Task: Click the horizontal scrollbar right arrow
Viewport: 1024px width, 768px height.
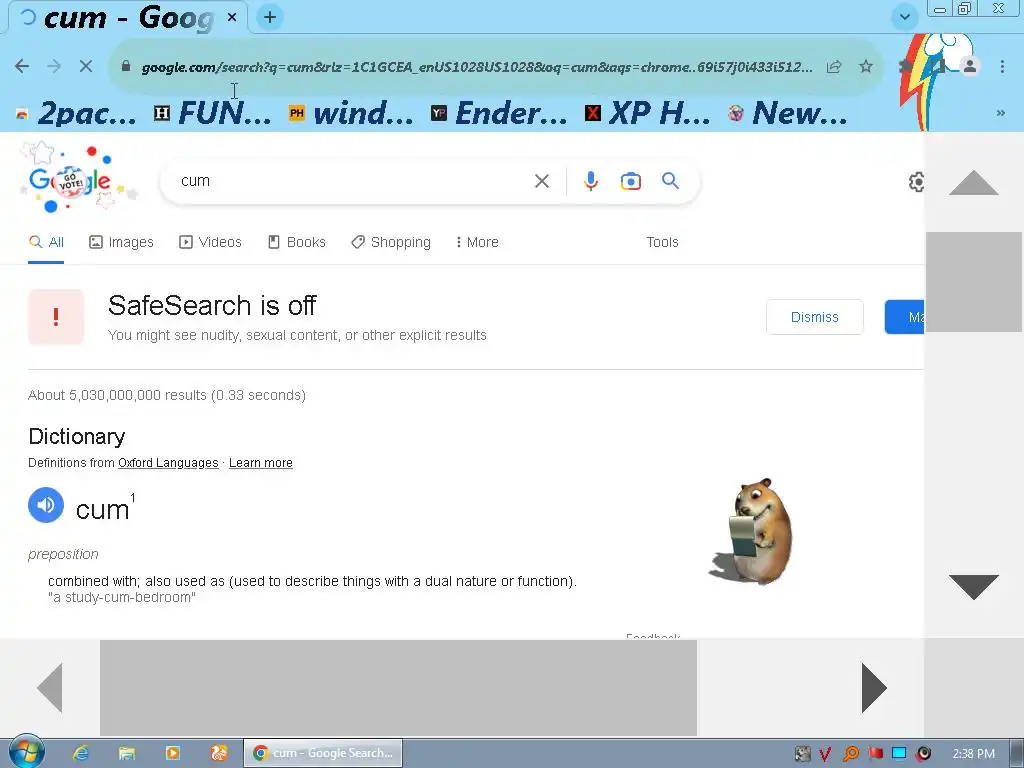Action: 874,688
